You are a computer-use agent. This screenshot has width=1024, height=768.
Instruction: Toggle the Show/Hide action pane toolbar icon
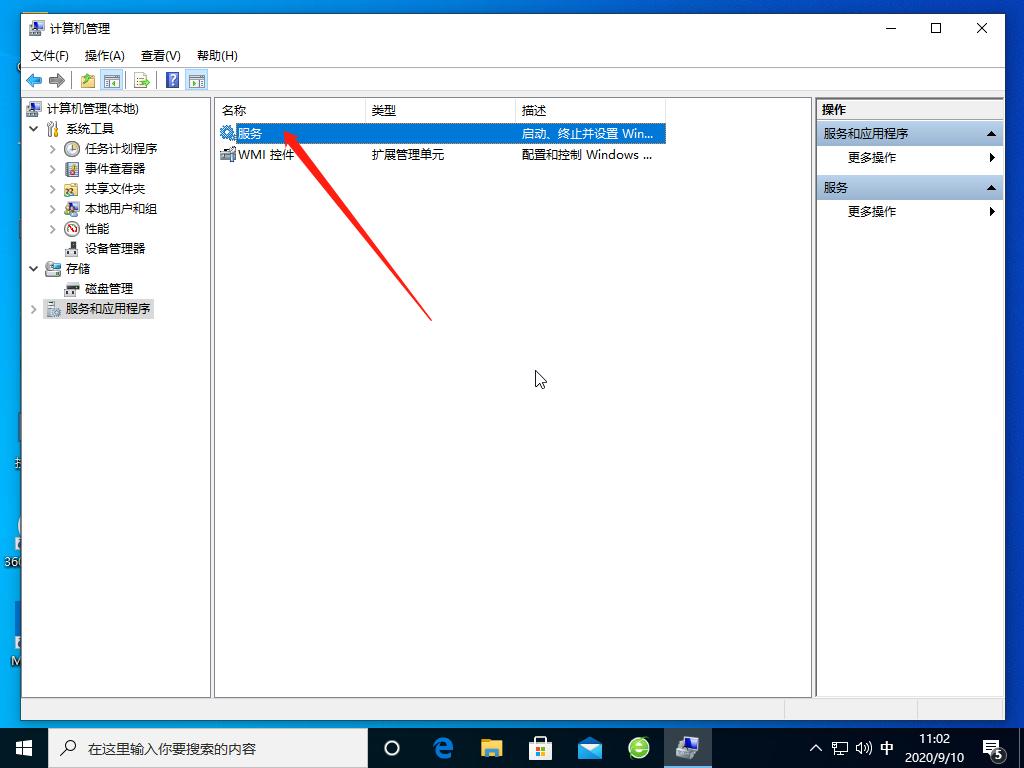196,80
